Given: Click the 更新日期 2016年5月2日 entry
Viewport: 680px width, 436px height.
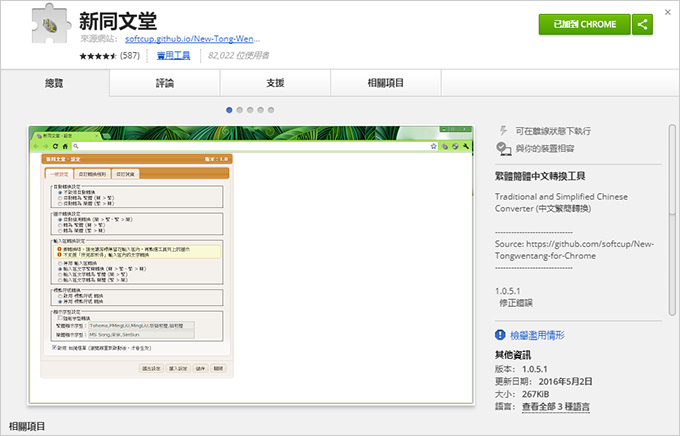Looking at the screenshot, I should (543, 382).
